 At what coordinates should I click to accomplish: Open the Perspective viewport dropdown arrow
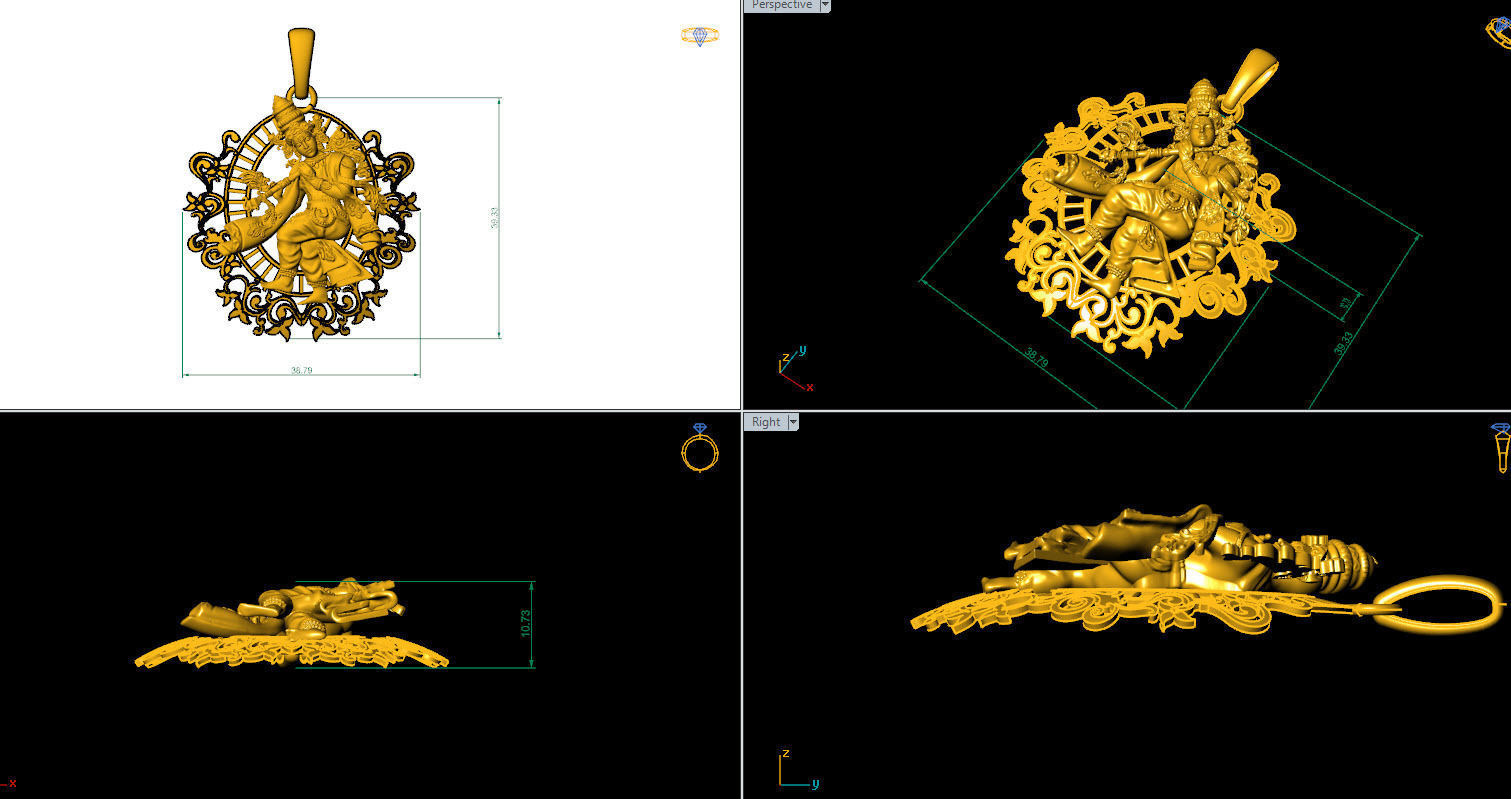[x=824, y=5]
